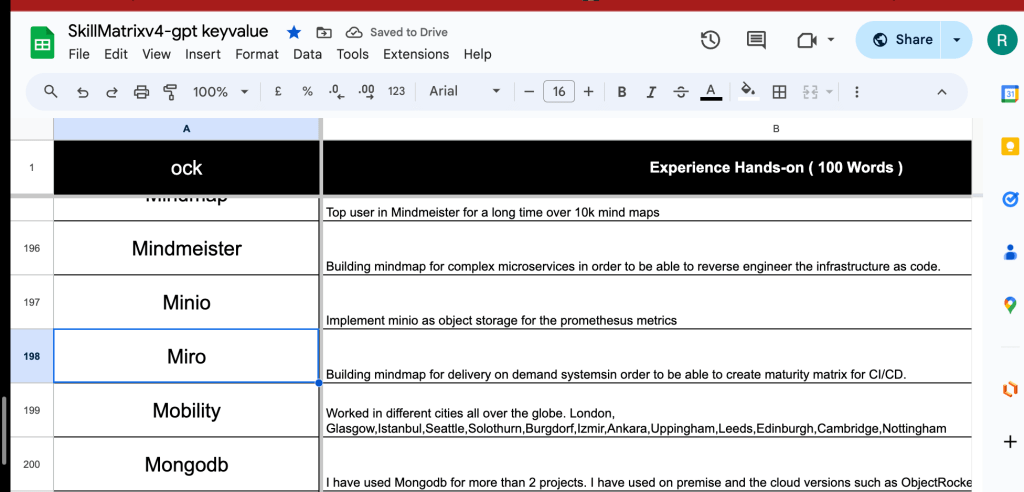The image size is (1024, 492).
Task: Expand the Share options arrow
Action: coord(957,40)
